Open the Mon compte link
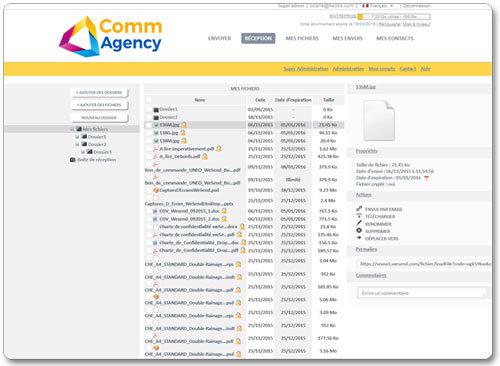 tap(382, 69)
